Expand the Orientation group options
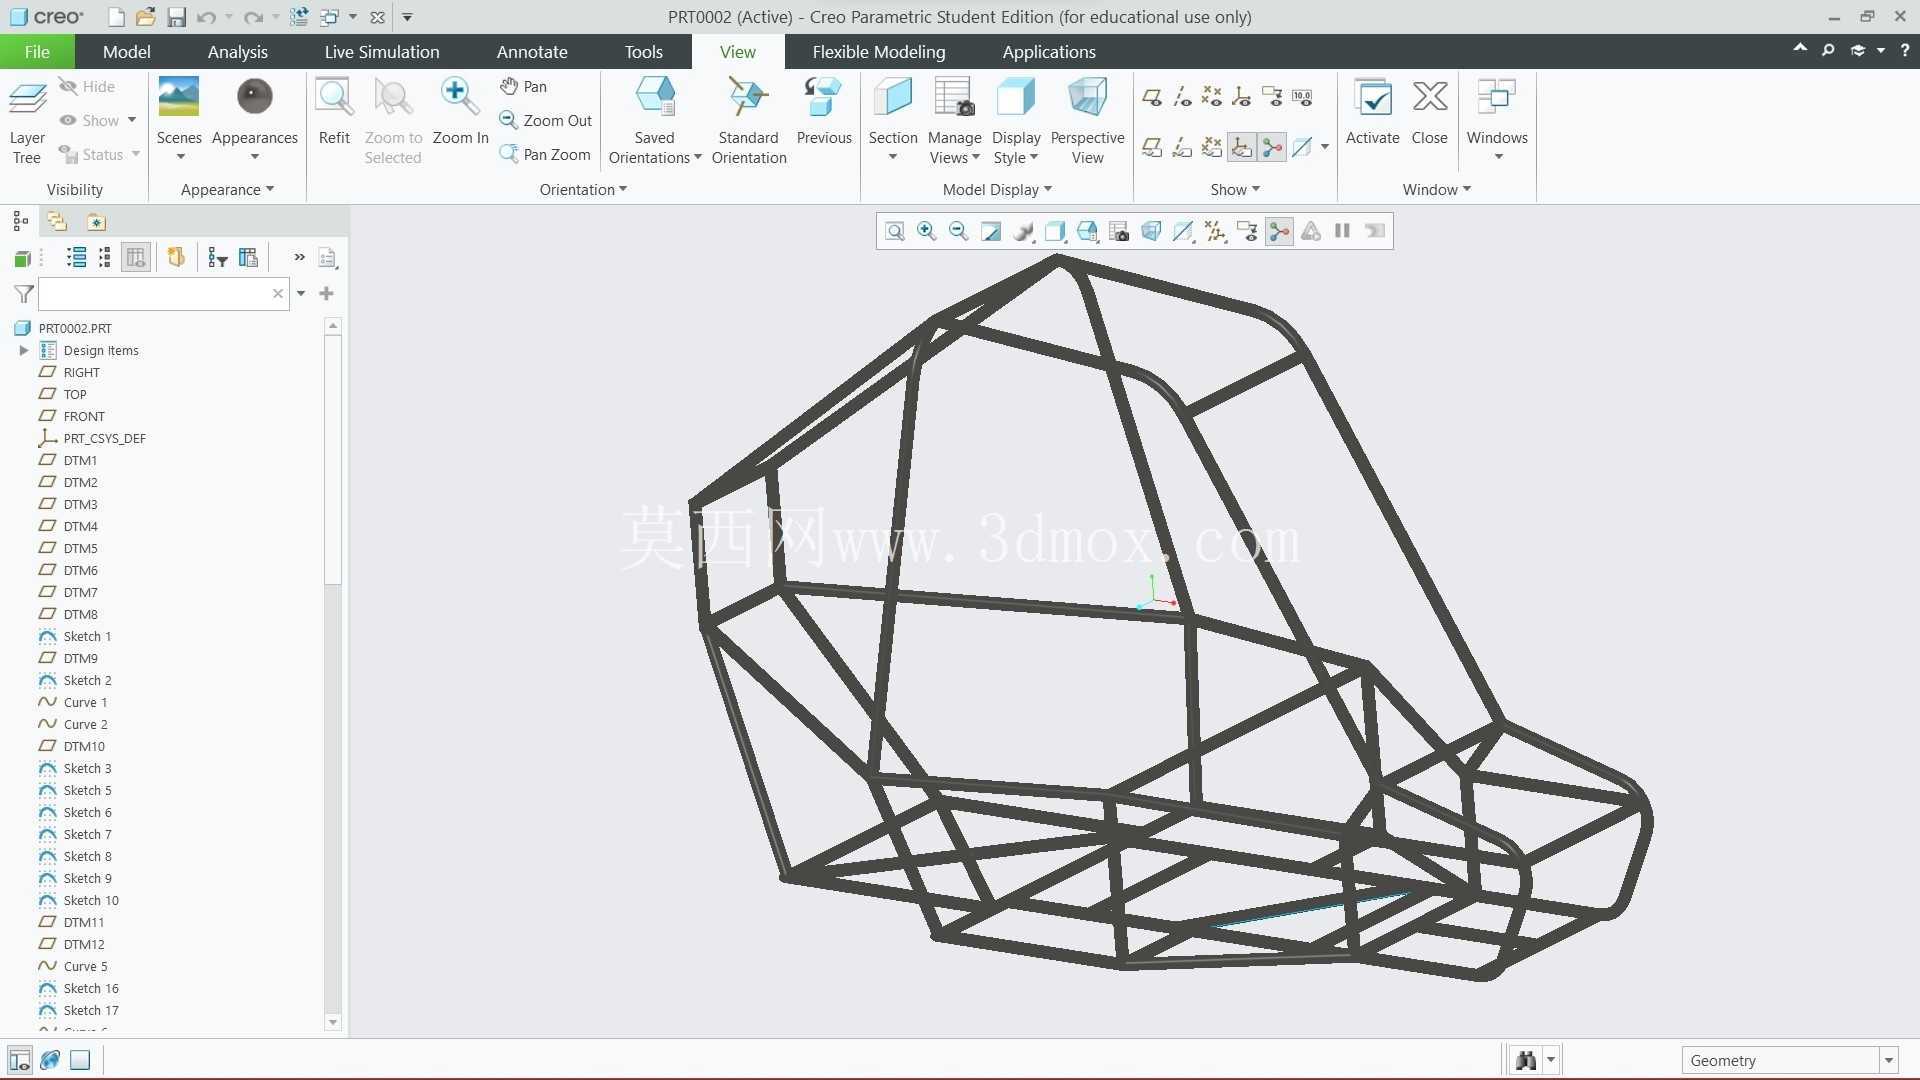The width and height of the screenshot is (1920, 1080). click(x=583, y=190)
